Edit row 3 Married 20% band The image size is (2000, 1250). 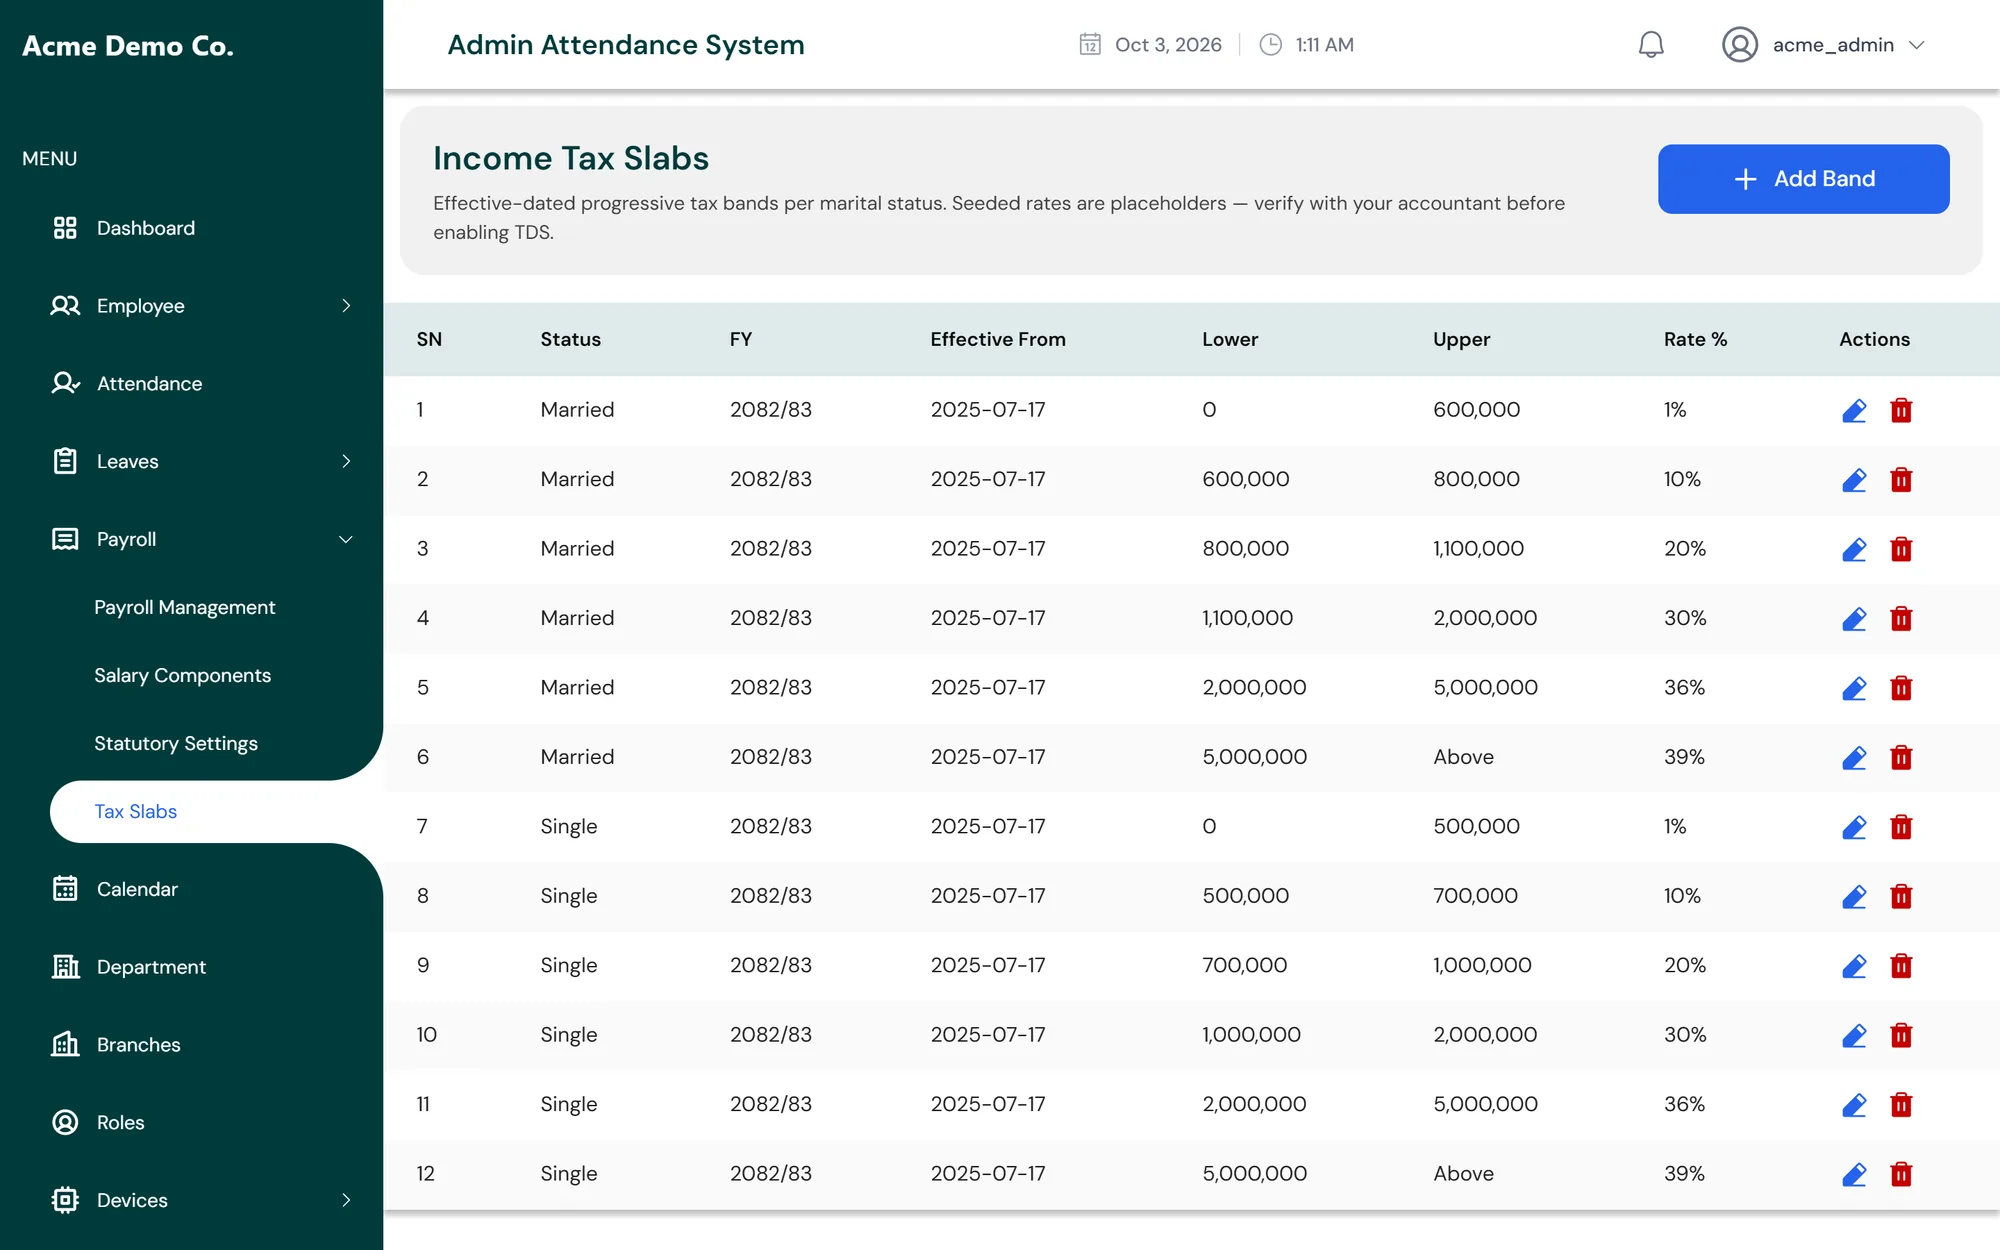[x=1854, y=549]
